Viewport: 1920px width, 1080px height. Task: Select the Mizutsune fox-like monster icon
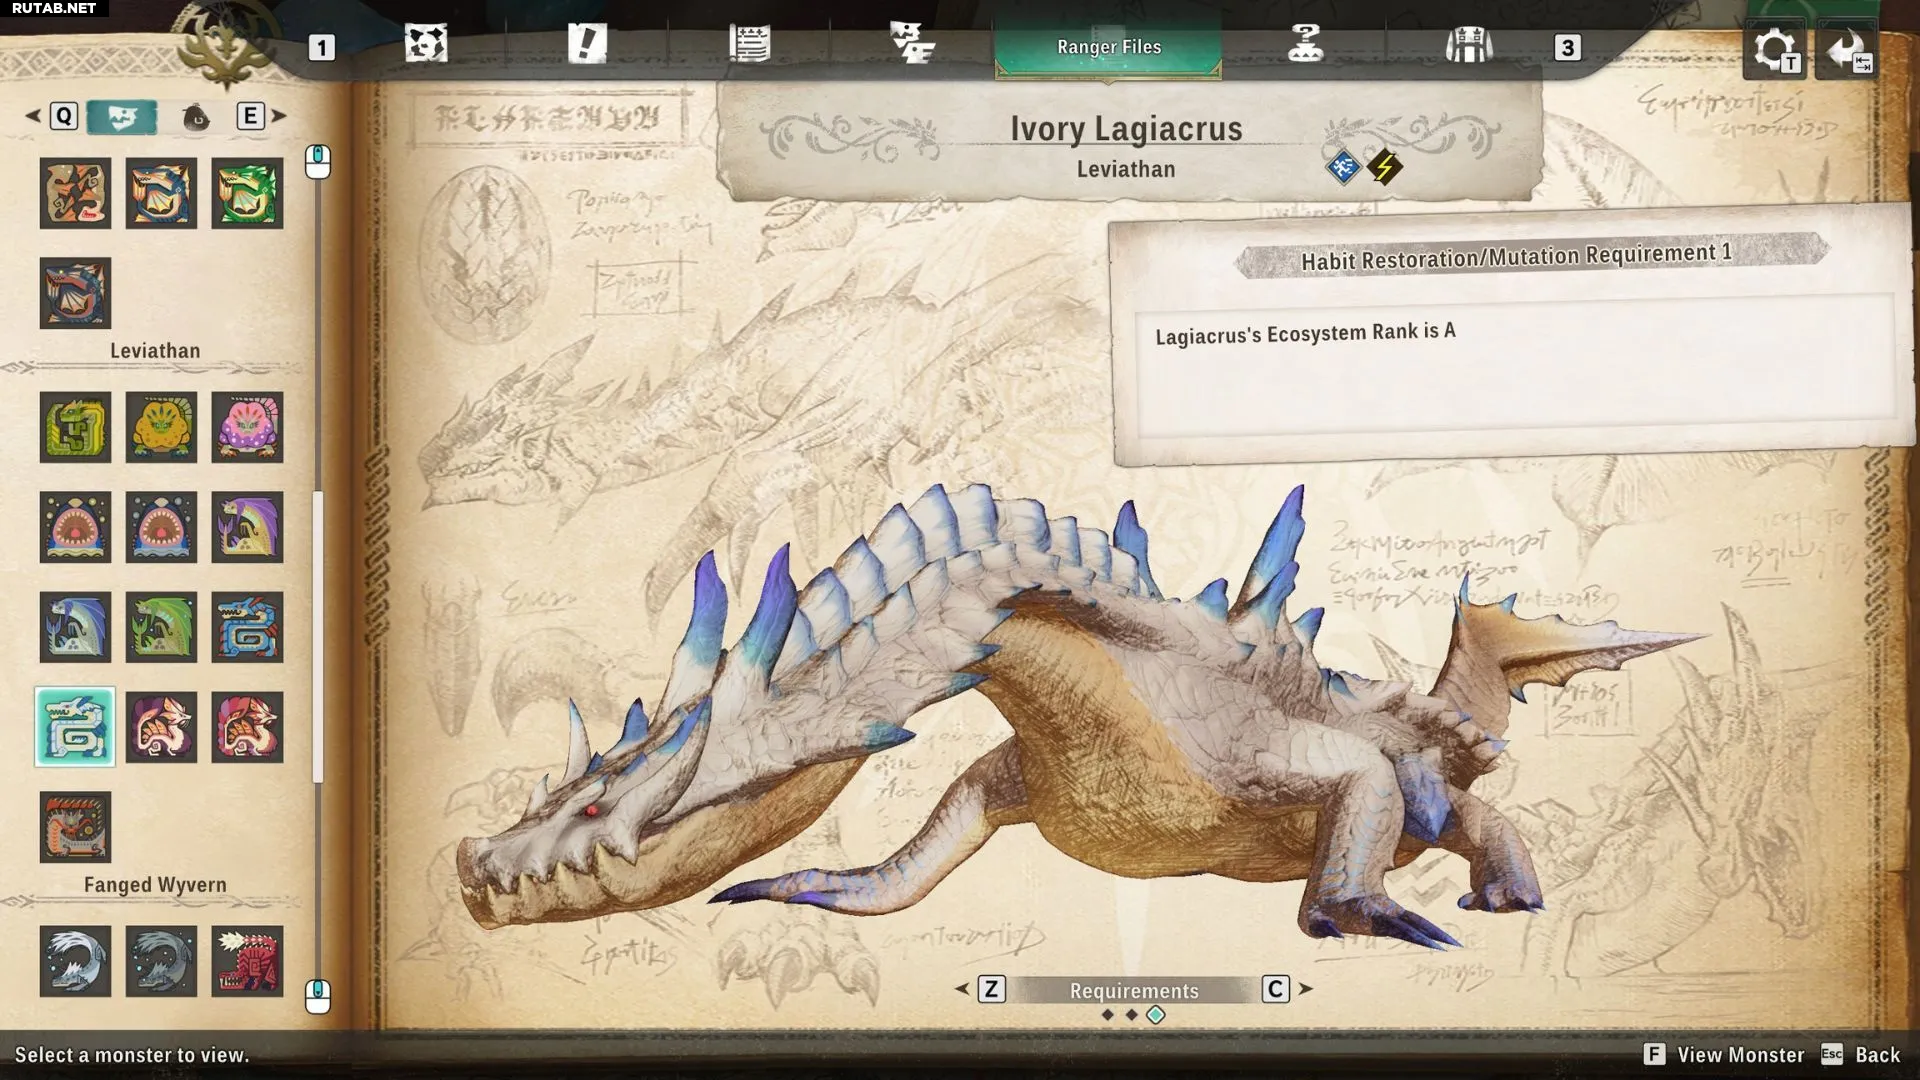click(x=161, y=727)
